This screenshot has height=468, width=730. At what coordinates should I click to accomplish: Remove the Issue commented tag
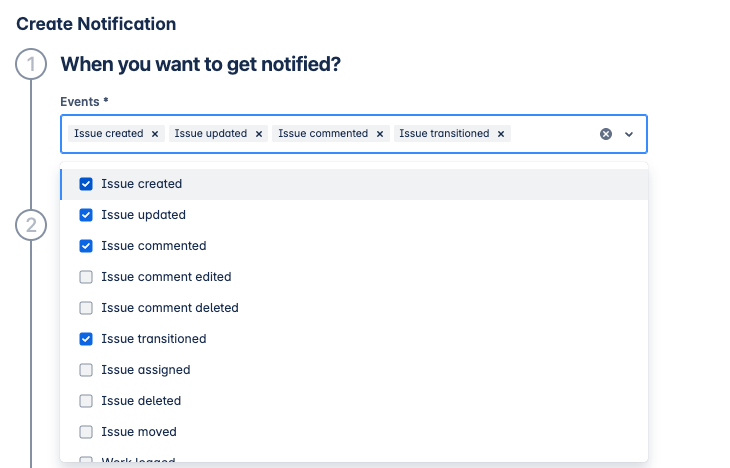[380, 134]
